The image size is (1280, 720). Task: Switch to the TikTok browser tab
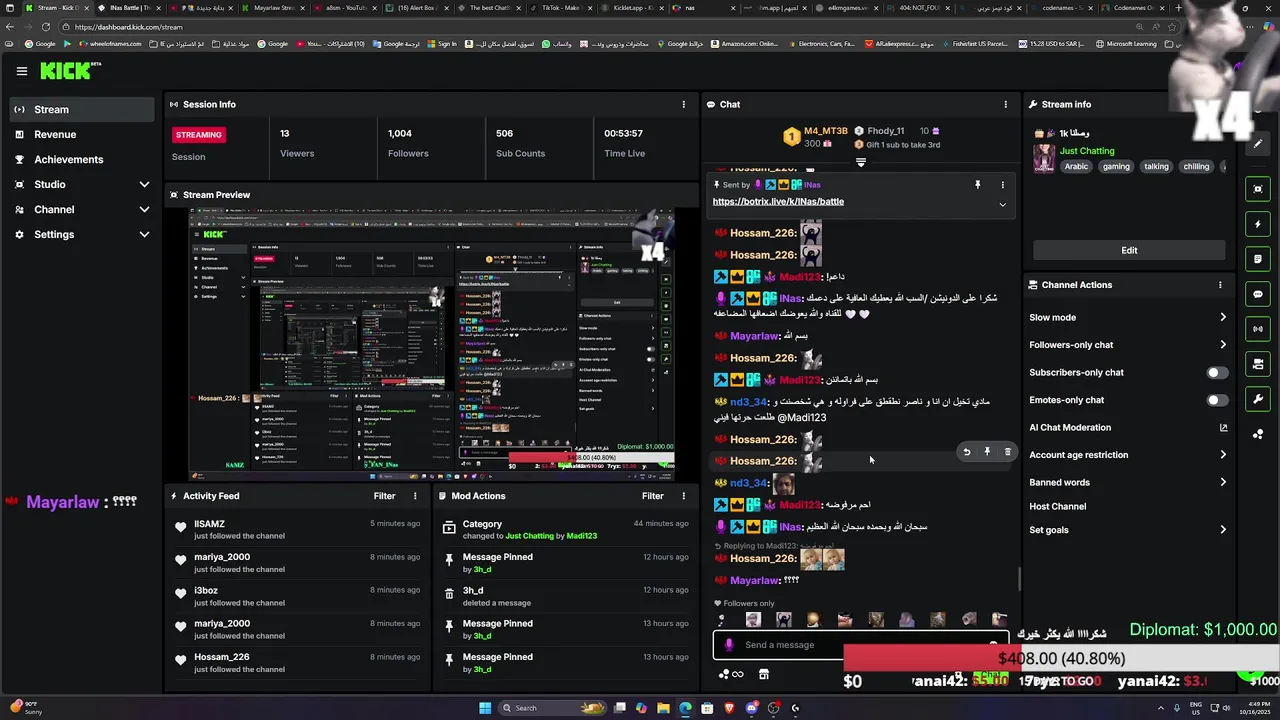coord(560,8)
